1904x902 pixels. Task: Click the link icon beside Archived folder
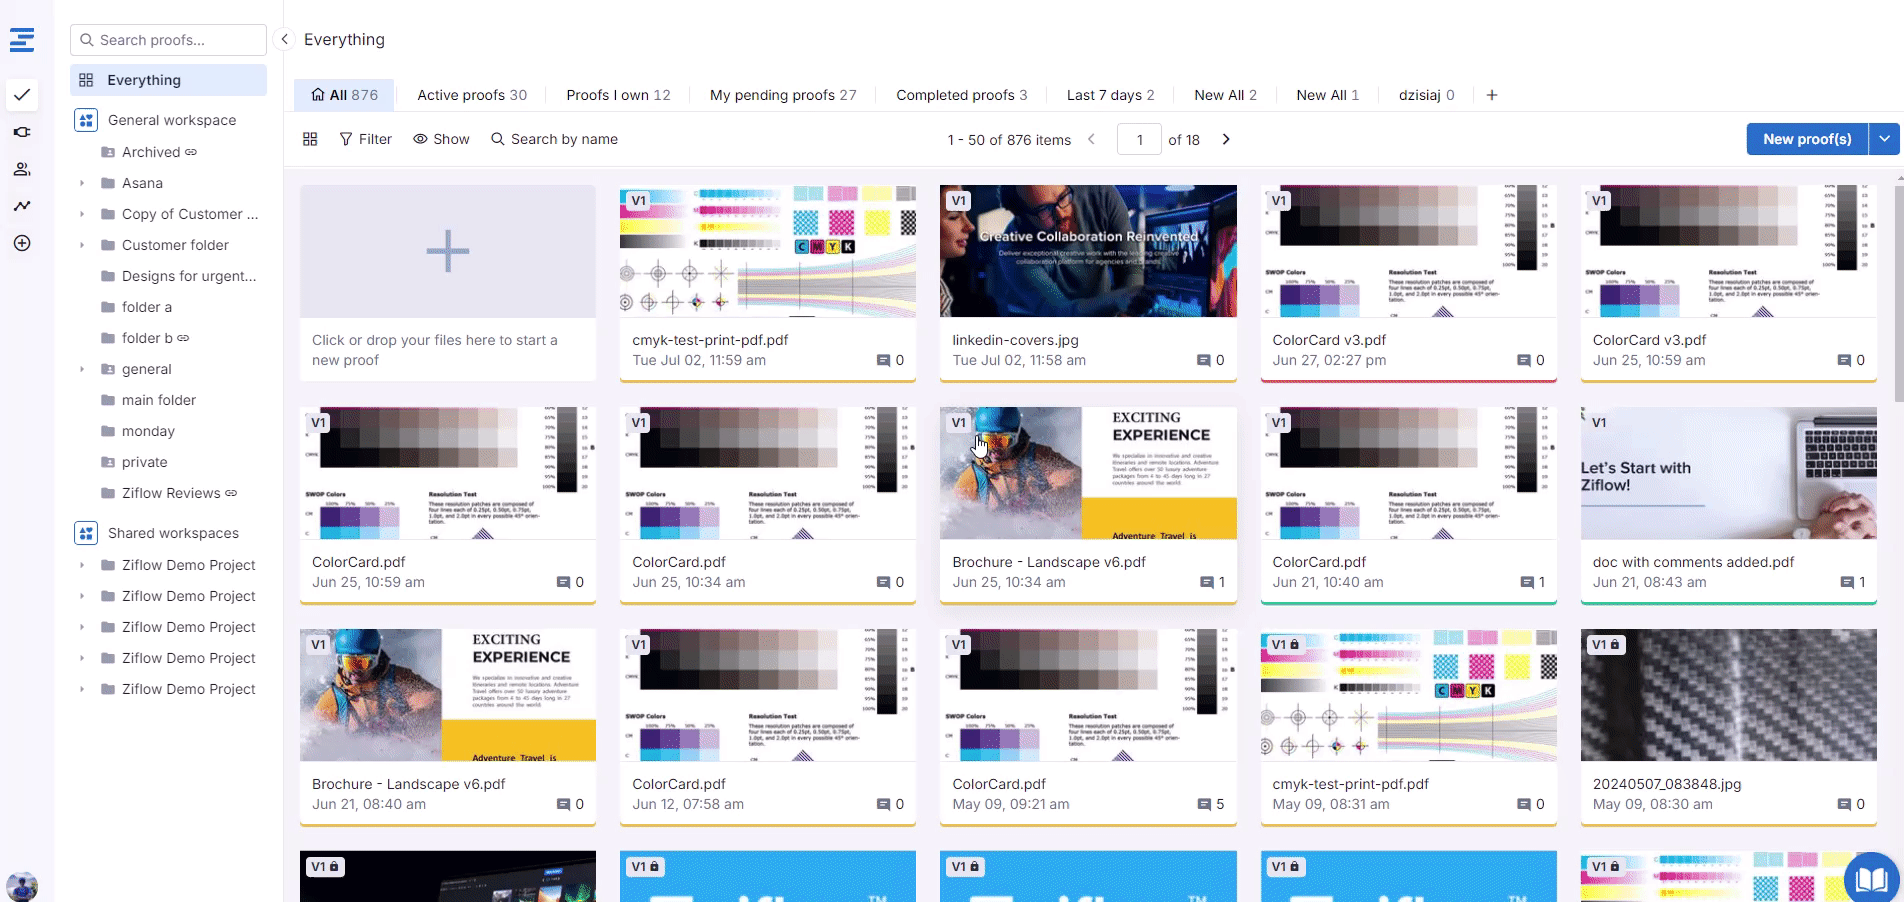click(191, 152)
